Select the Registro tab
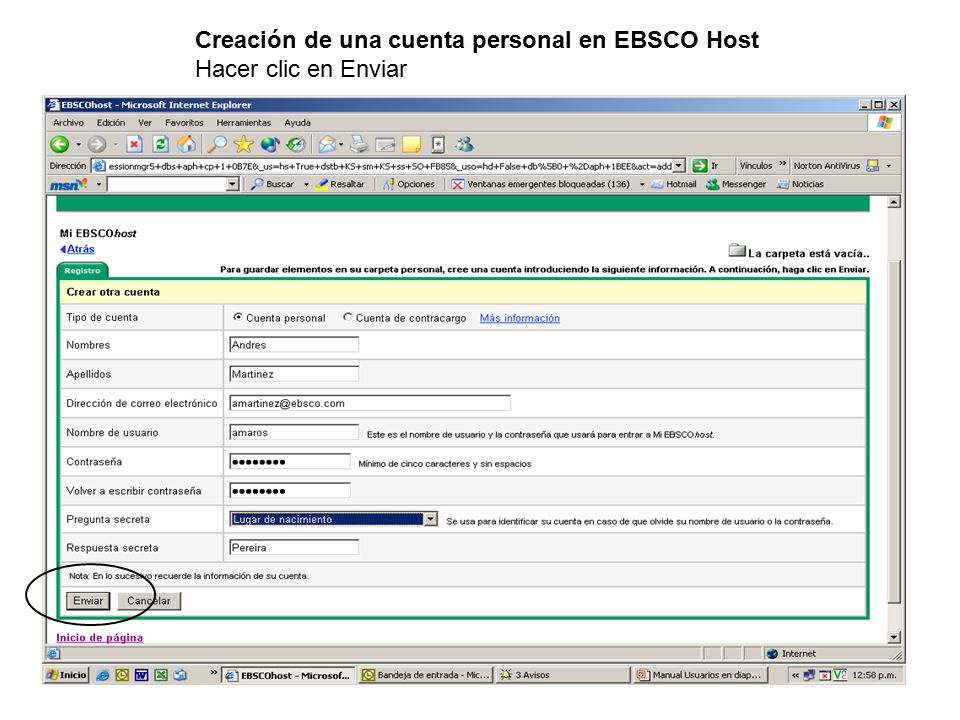Screen dimensions: 960x720 (82, 271)
